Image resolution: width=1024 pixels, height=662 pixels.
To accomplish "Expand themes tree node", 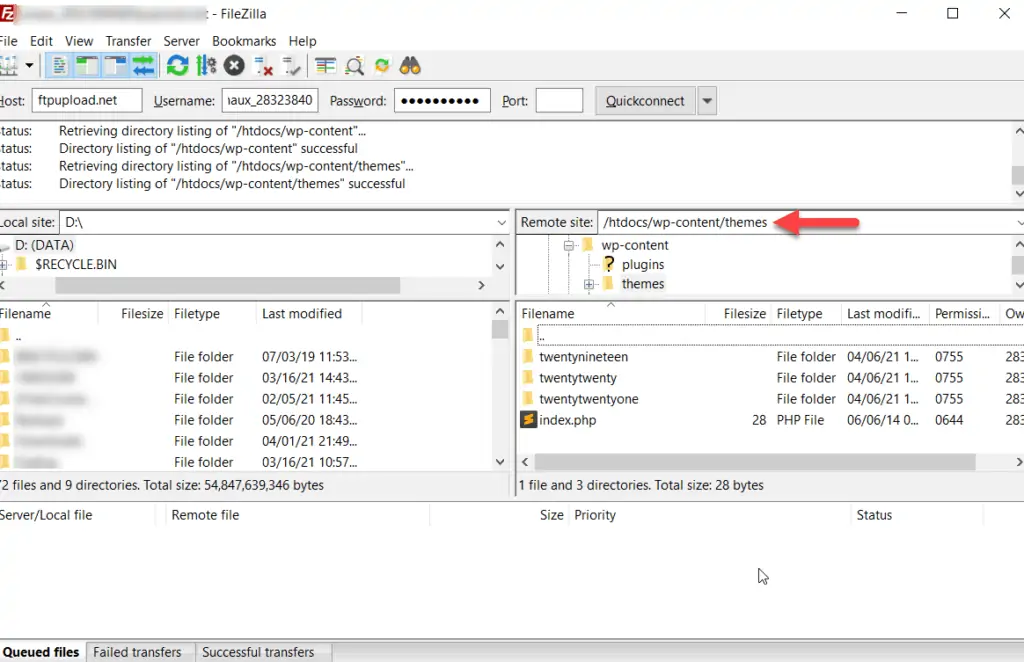I will coord(588,284).
